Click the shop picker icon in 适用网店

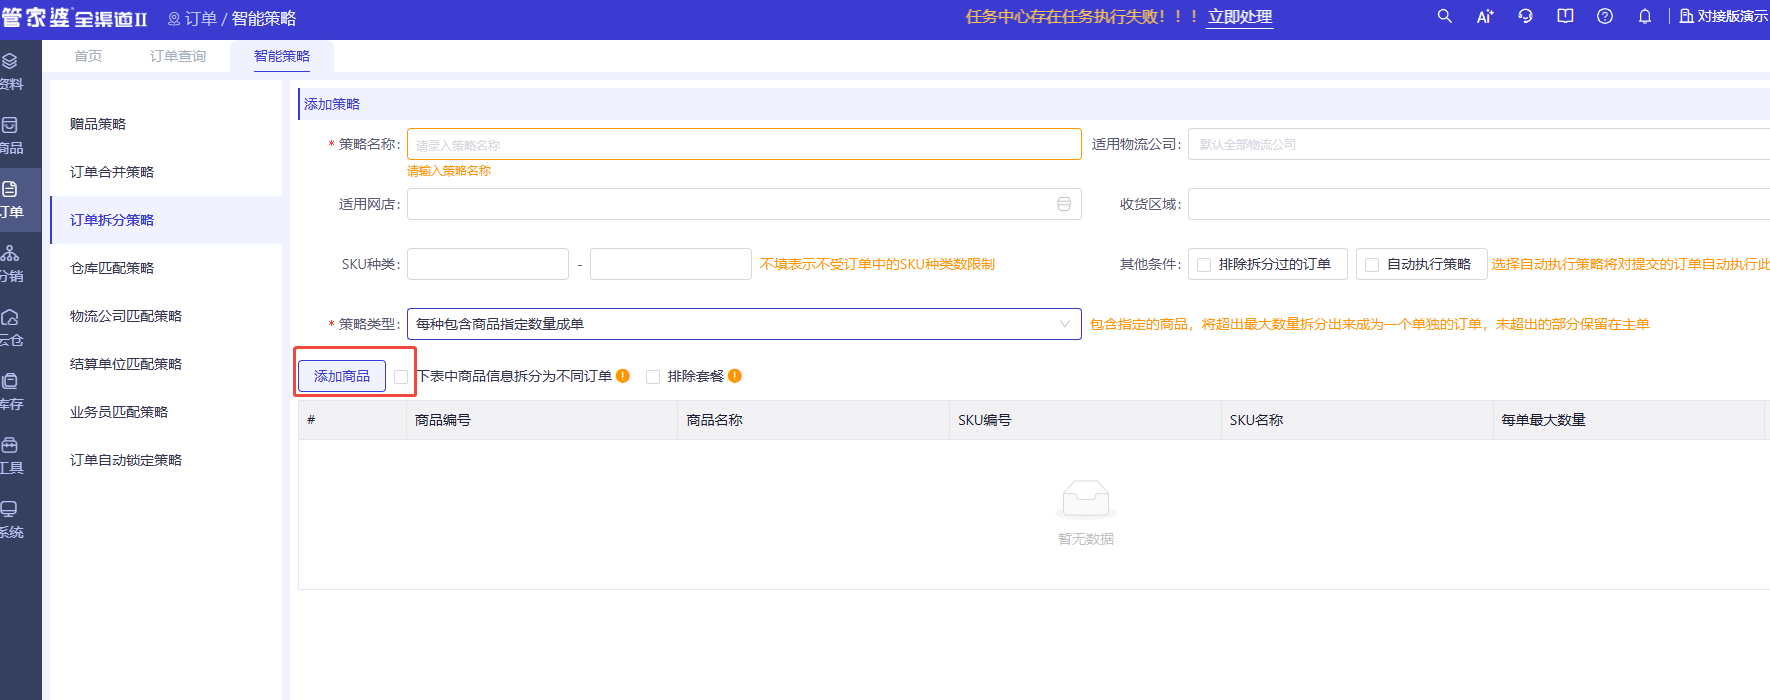tap(1064, 204)
